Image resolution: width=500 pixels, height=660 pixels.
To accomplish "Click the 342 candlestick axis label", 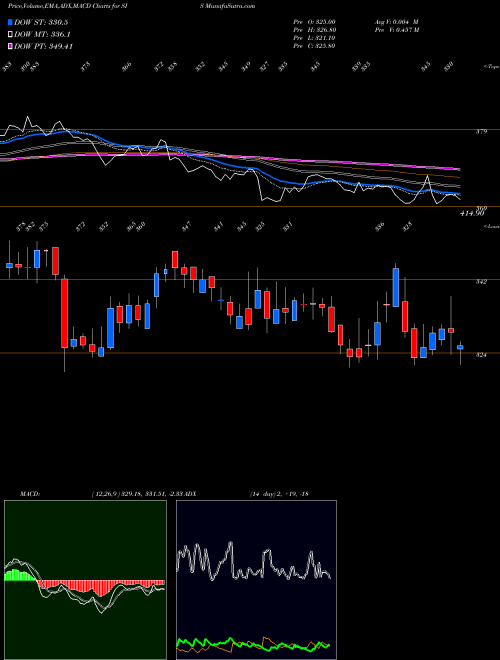I will (x=481, y=282).
